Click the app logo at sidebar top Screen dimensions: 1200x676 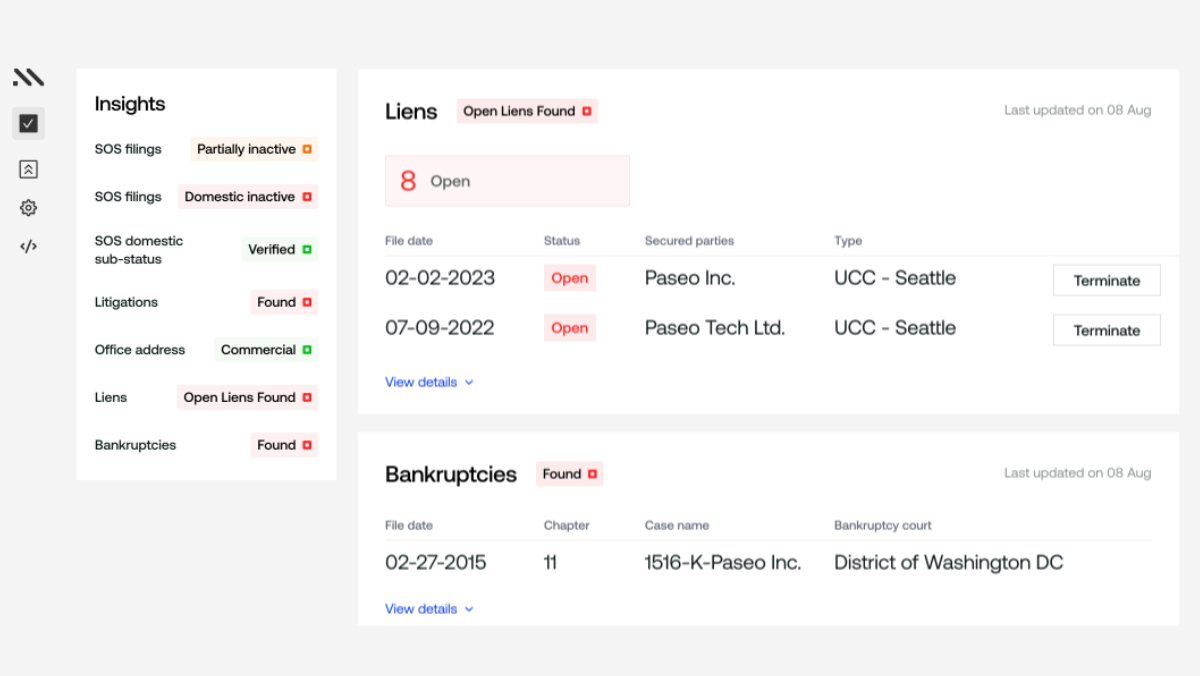pyautogui.click(x=28, y=76)
